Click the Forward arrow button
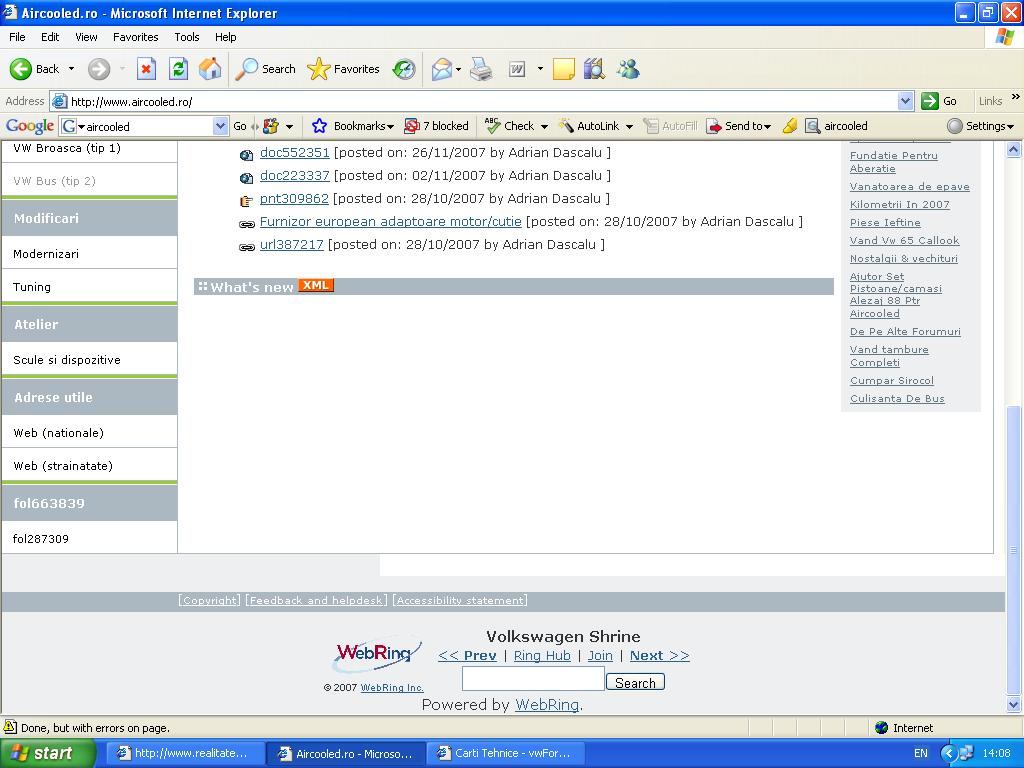Viewport: 1024px width, 768px height. pos(99,69)
